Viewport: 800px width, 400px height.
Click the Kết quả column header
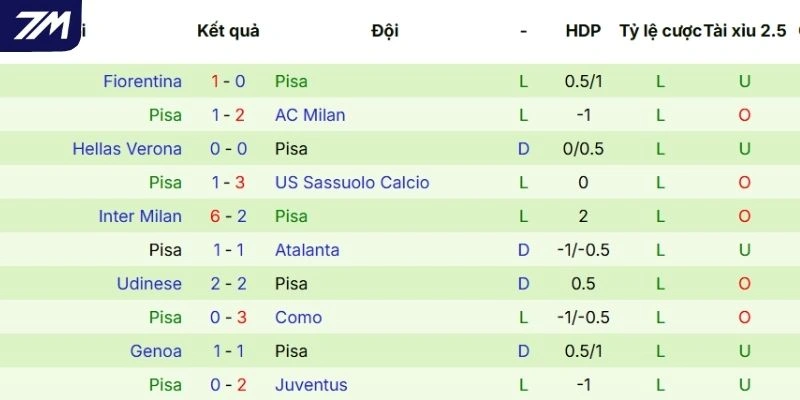coord(228,31)
